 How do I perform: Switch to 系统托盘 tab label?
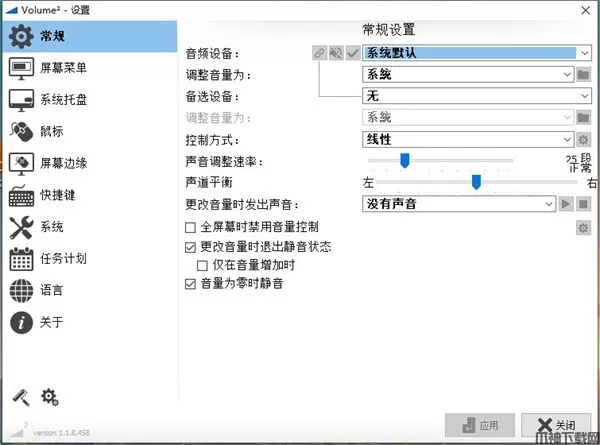pyautogui.click(x=64, y=100)
